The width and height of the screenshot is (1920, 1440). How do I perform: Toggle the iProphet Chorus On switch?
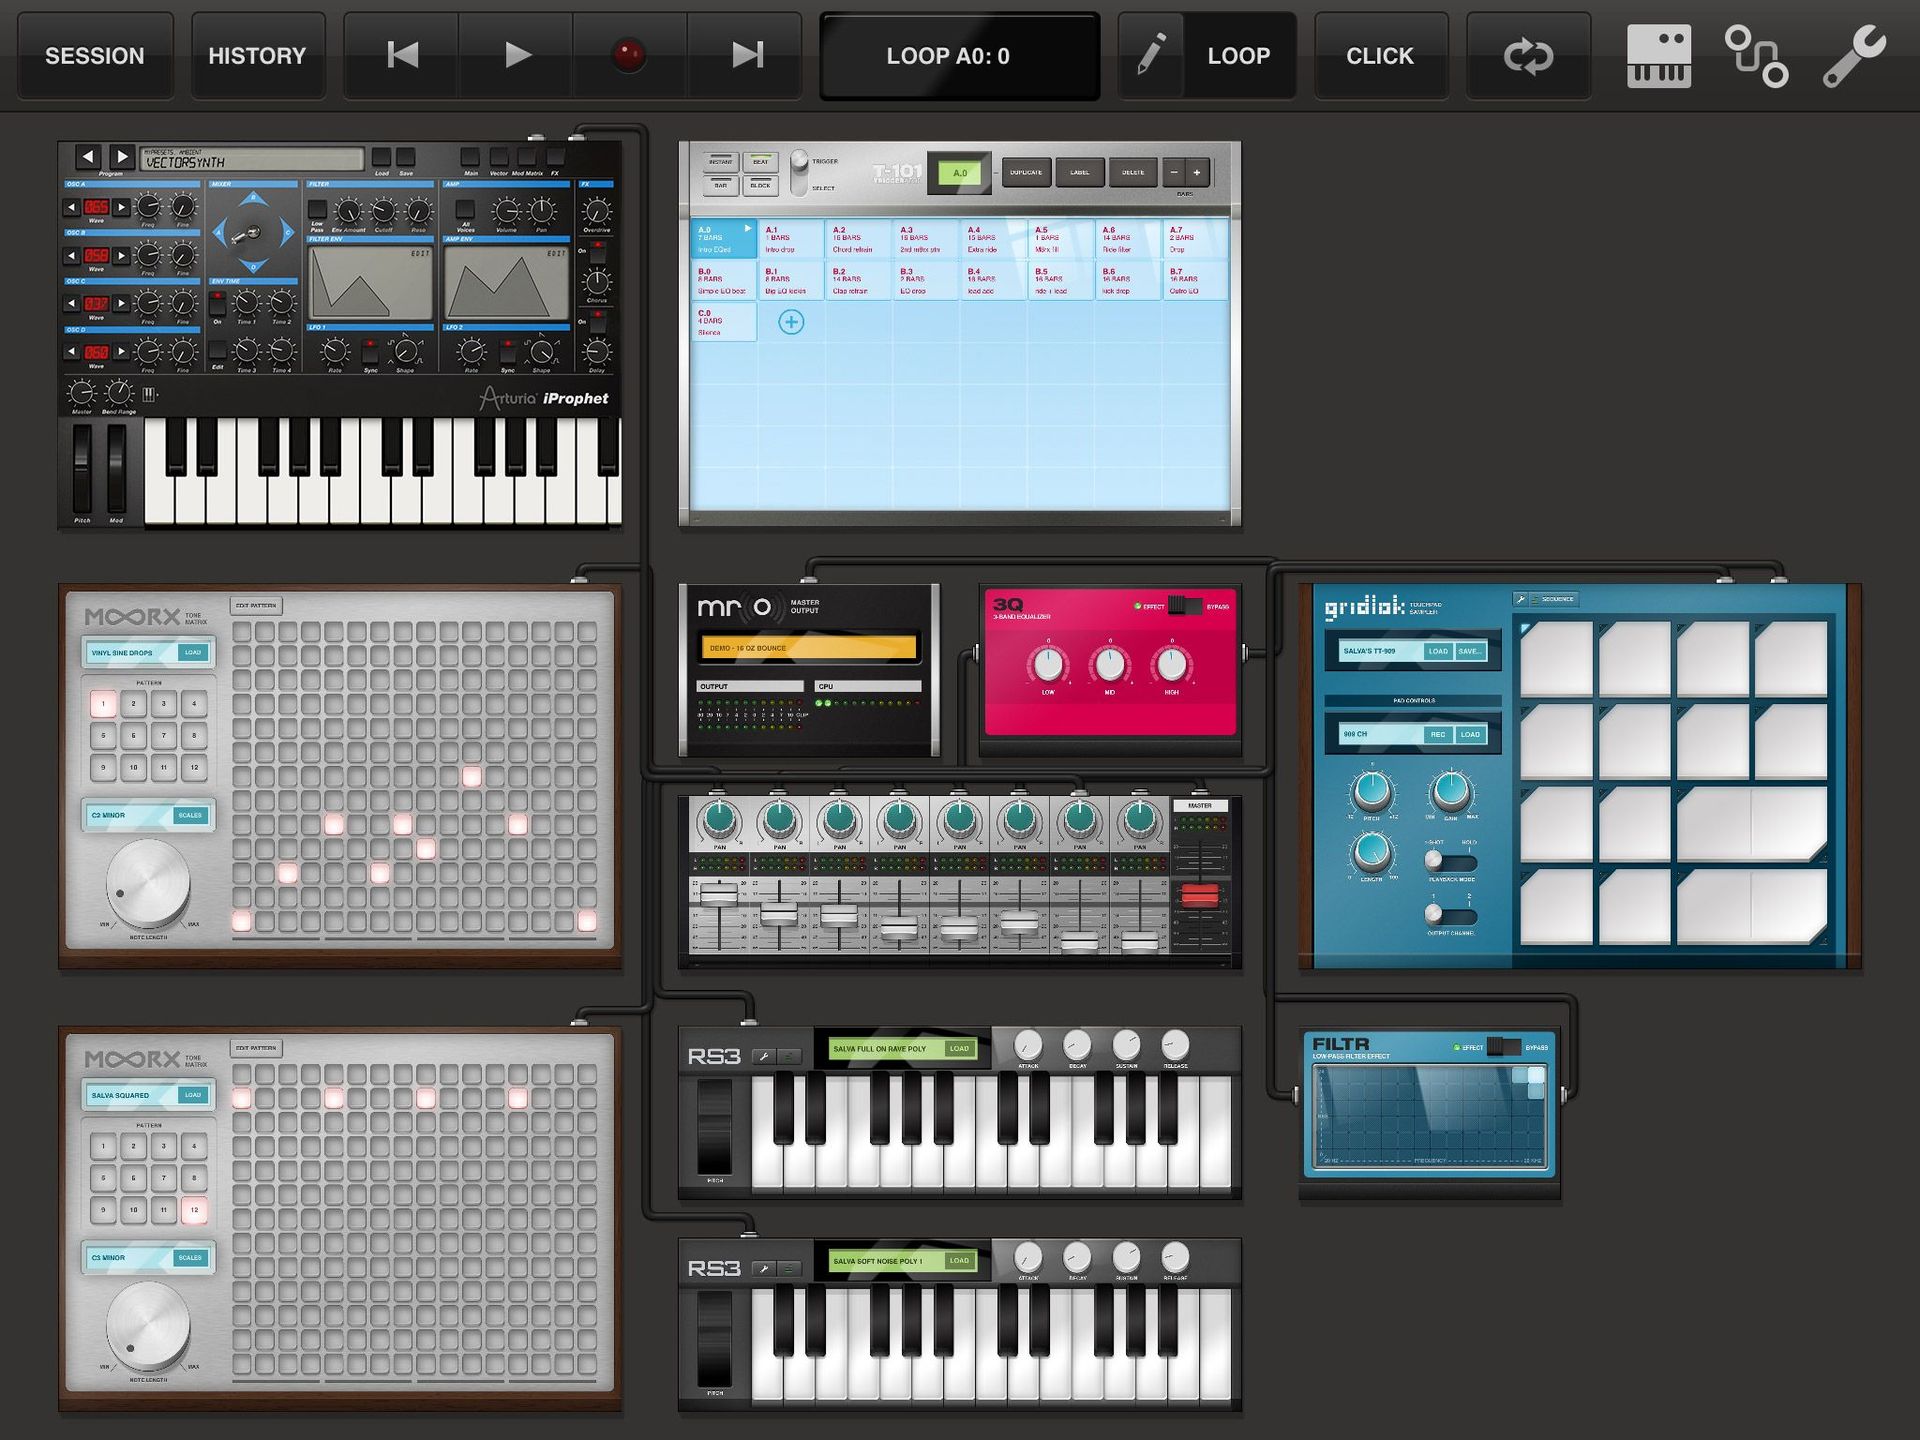[x=597, y=253]
